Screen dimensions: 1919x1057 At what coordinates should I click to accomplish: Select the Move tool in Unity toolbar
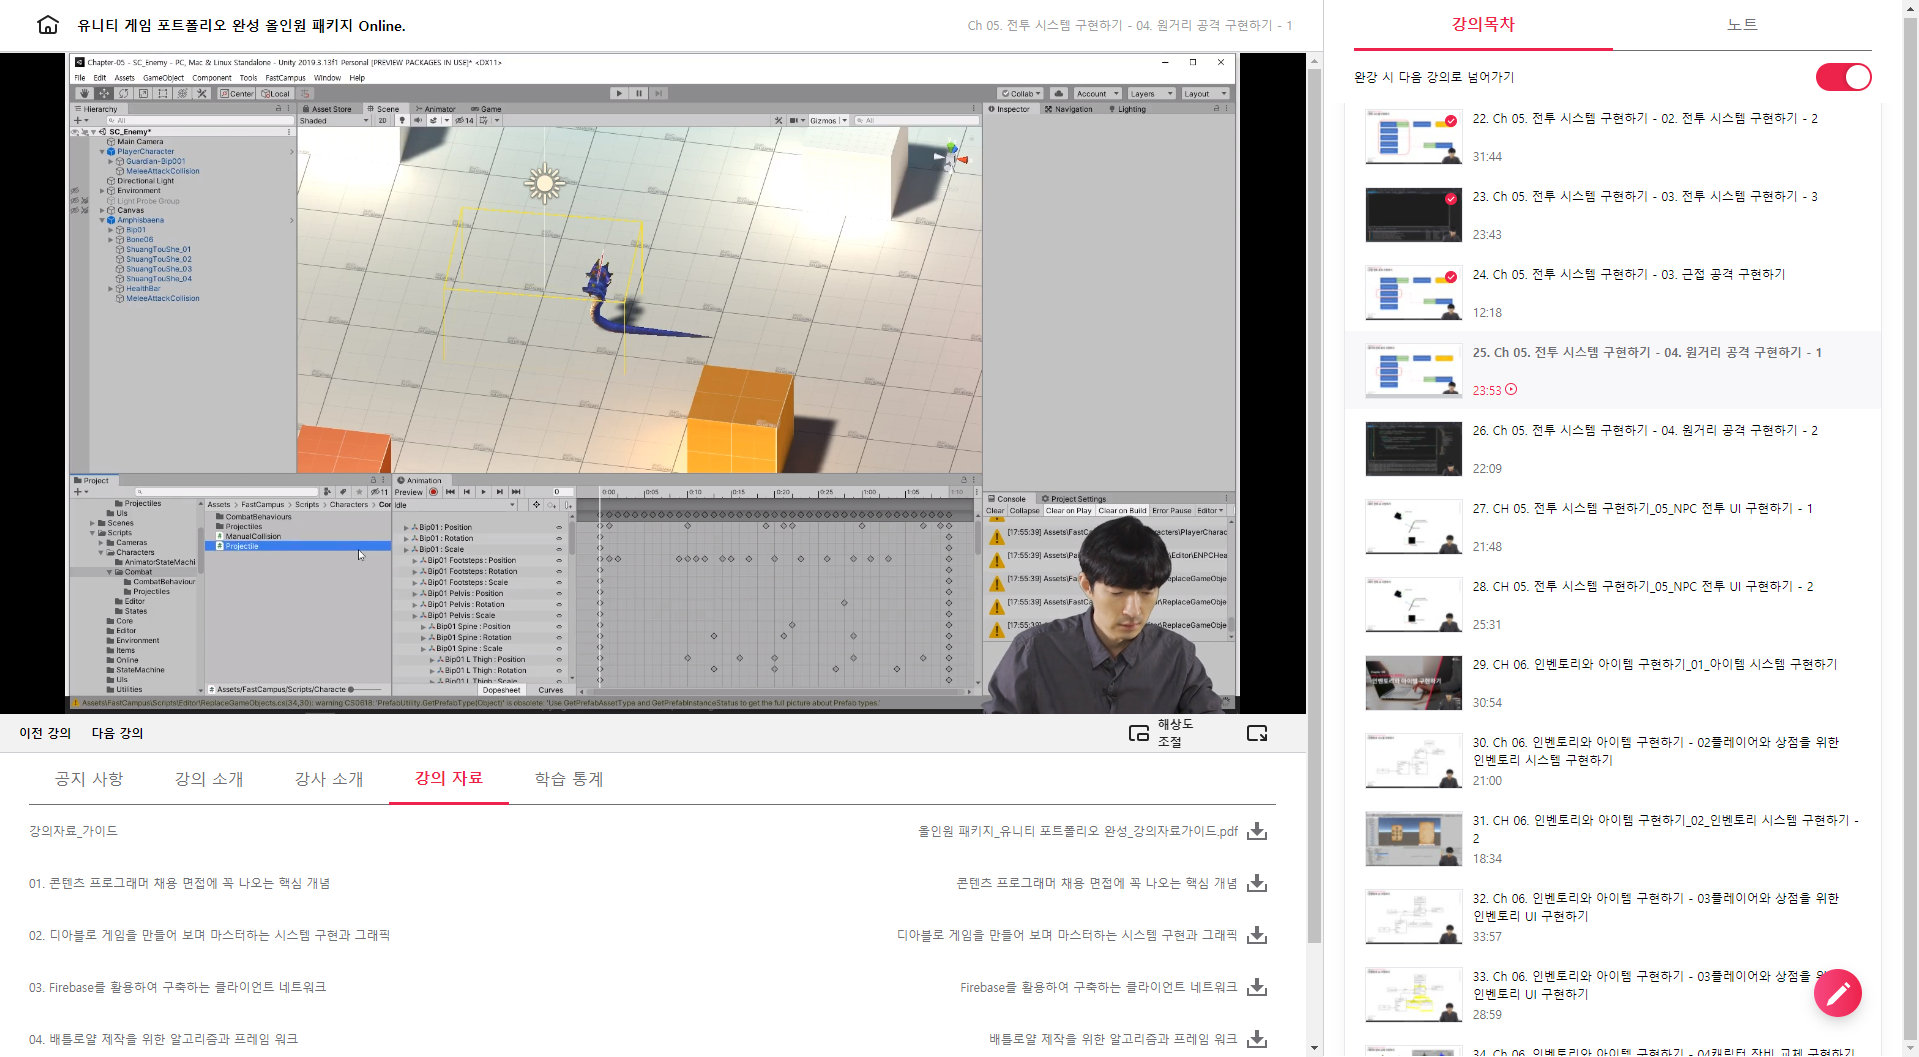pos(104,93)
